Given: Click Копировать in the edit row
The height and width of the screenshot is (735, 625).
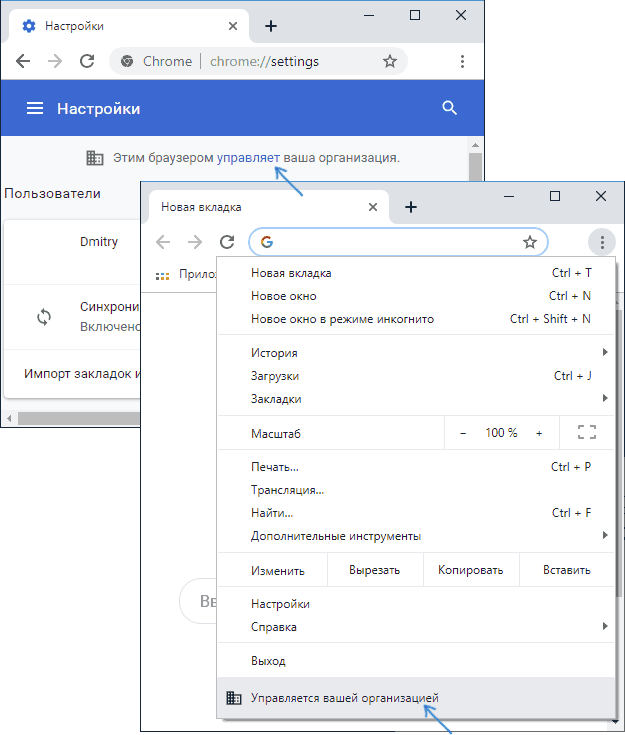Looking at the screenshot, I should click(471, 570).
